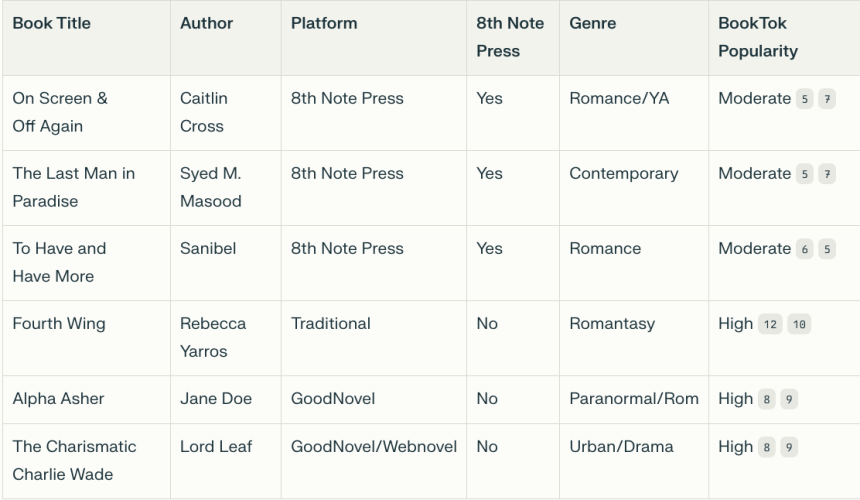The image size is (860, 500).
Task: Open citation 5 in On Screen & Off Again row
Action: (x=805, y=99)
